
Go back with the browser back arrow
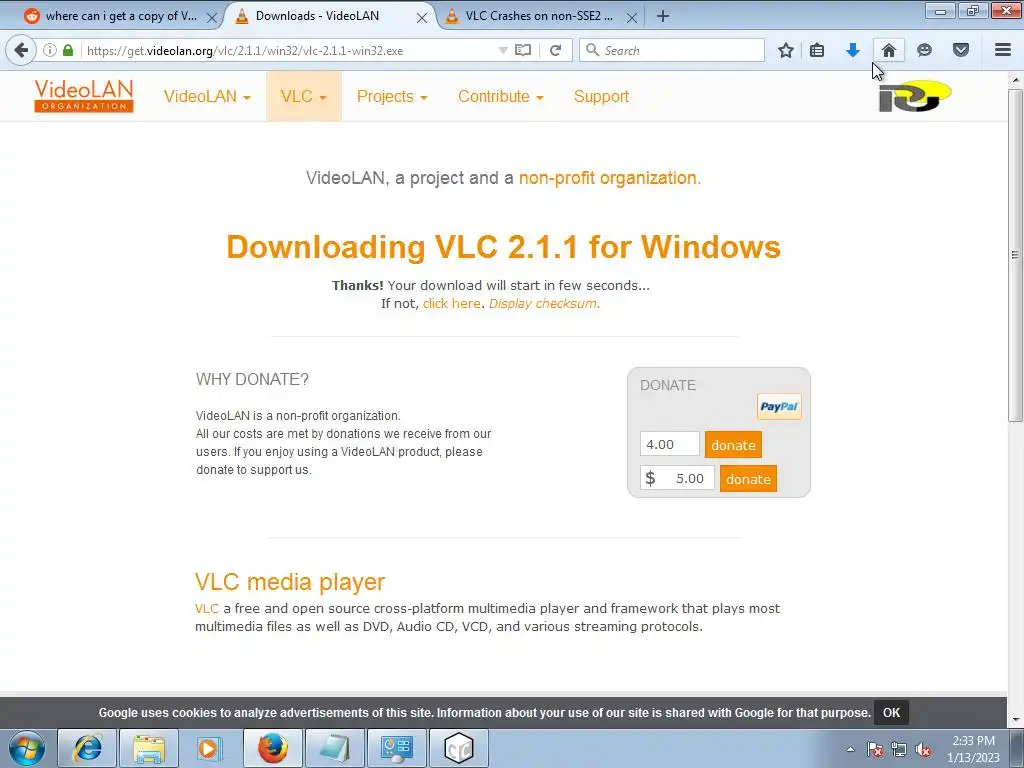click(x=21, y=50)
